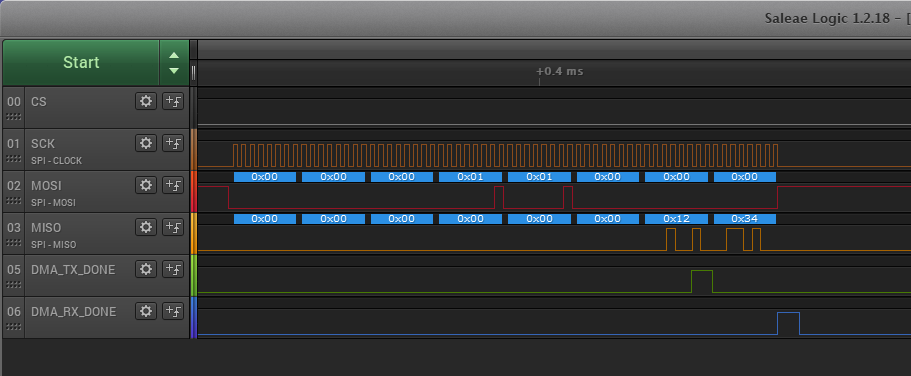
Task: Set trigger on CS channel
Action: [x=173, y=101]
